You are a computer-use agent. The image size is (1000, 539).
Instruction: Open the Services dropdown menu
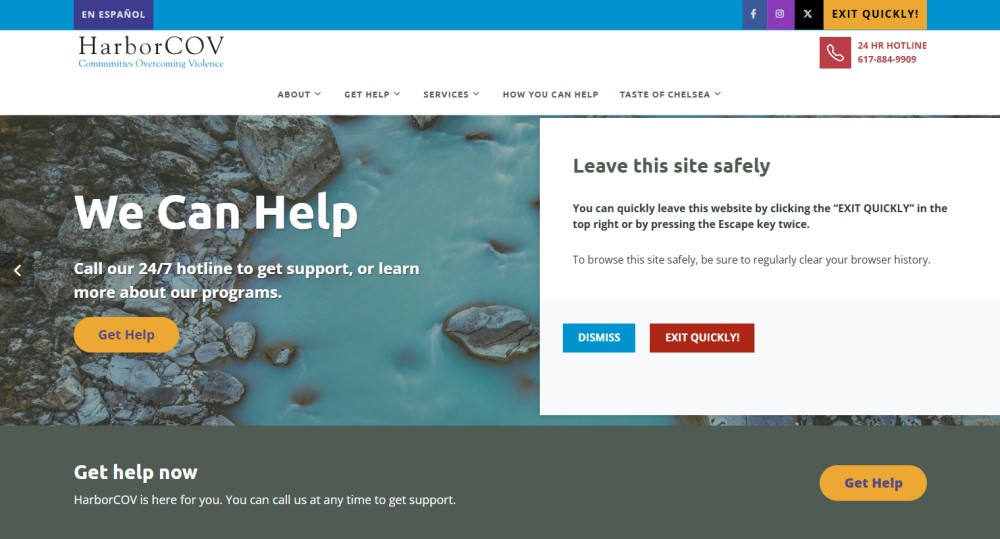click(x=452, y=94)
